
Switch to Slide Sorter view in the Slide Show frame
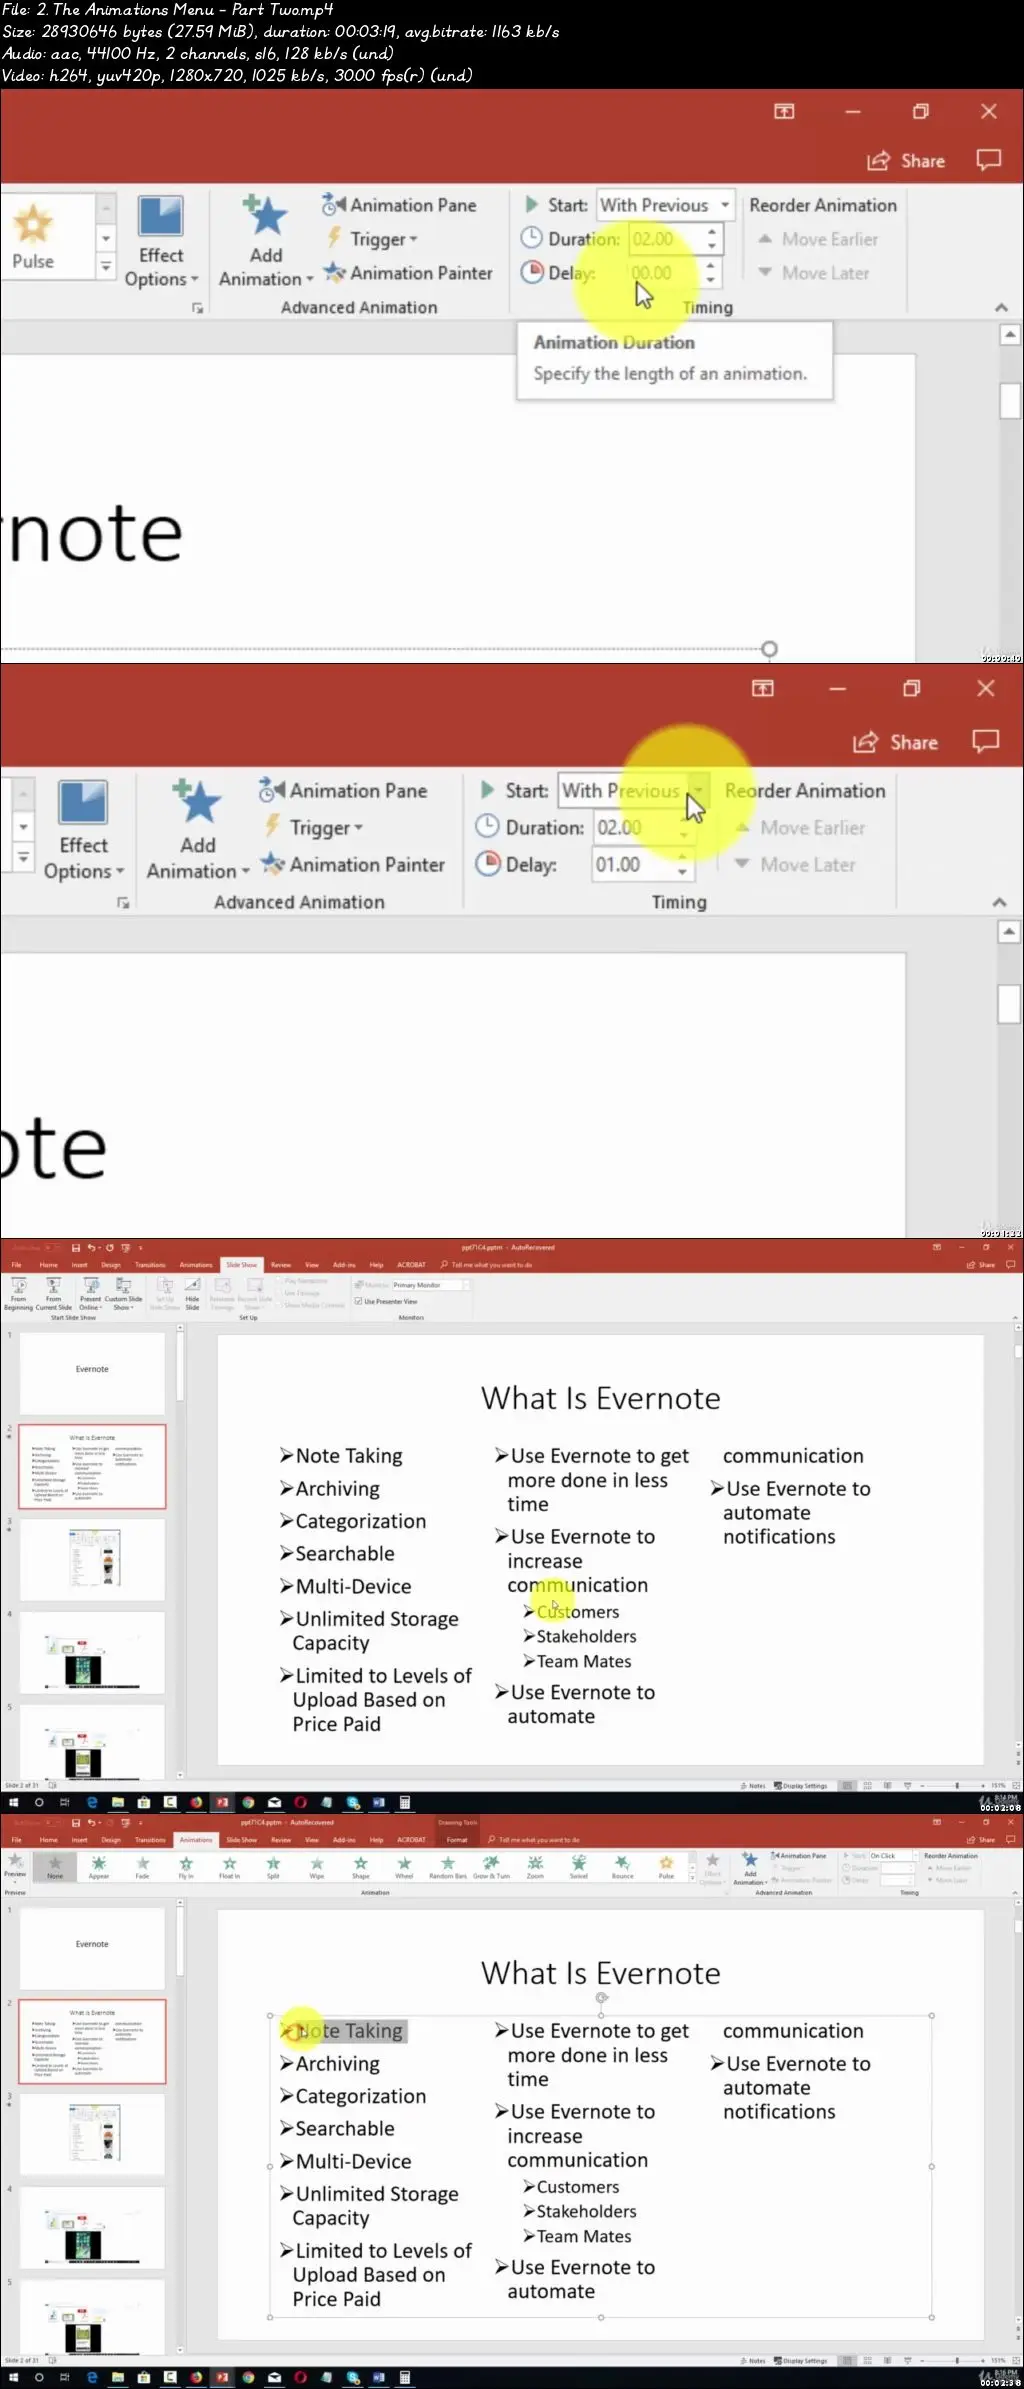coord(867,1786)
